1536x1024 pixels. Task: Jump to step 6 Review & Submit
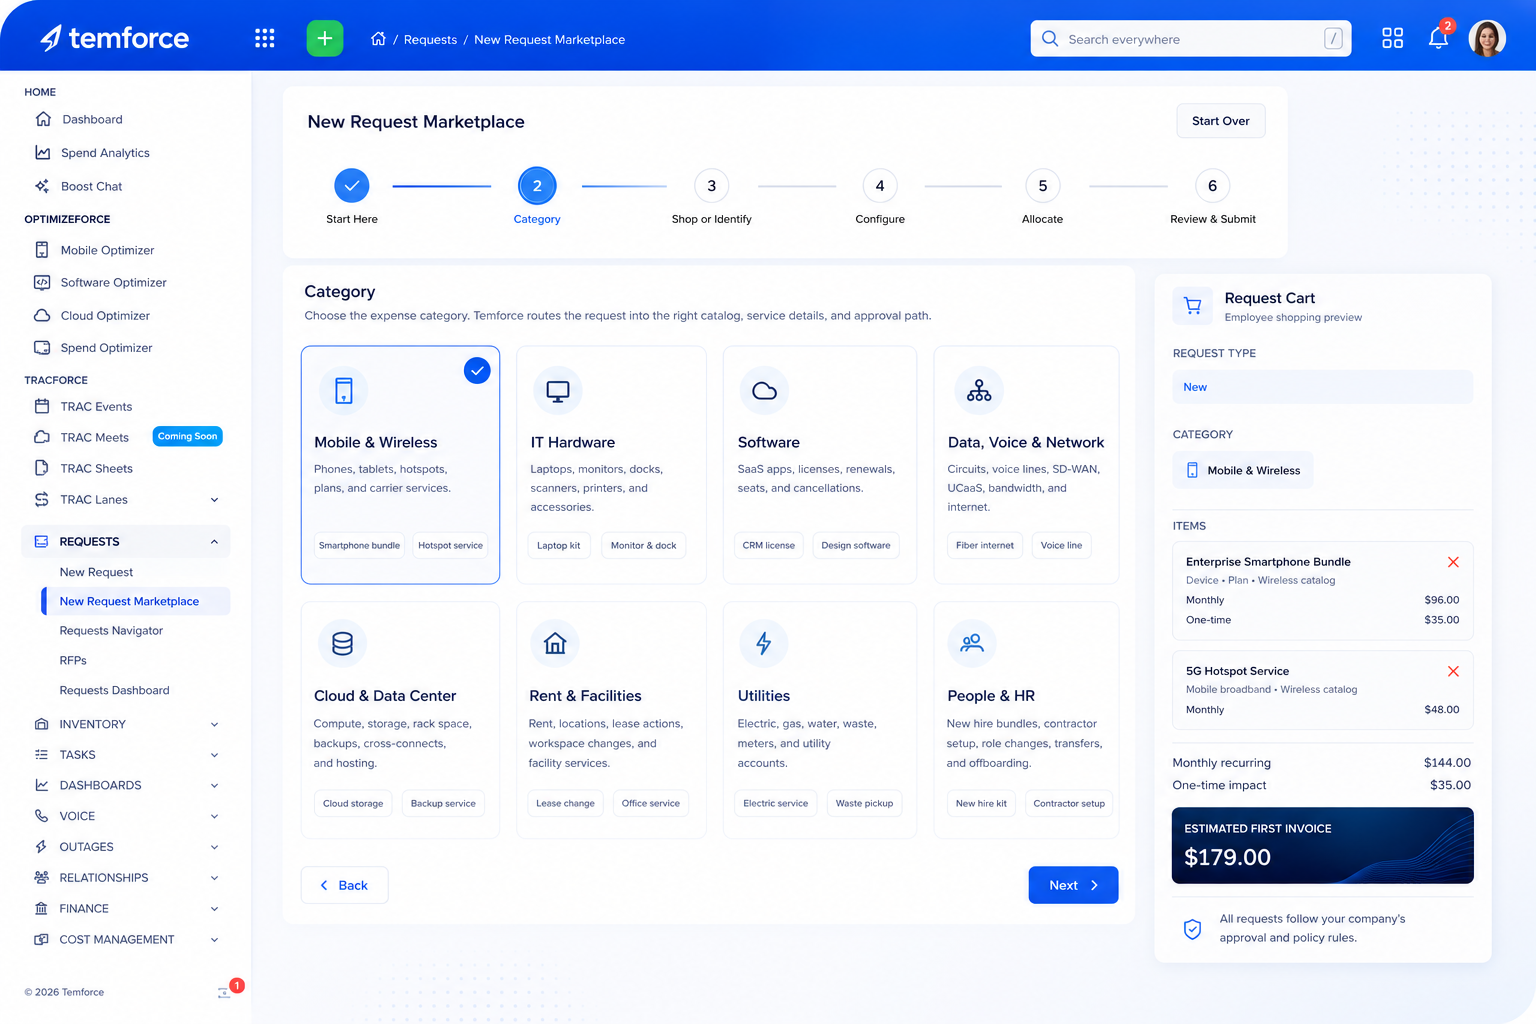[1213, 186]
